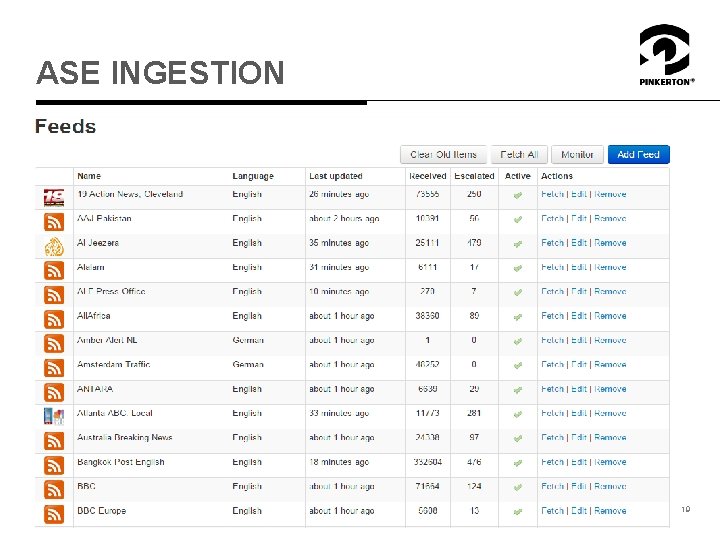720x540 pixels.
Task: Edit the BBC Europe feed
Action: tap(579, 511)
